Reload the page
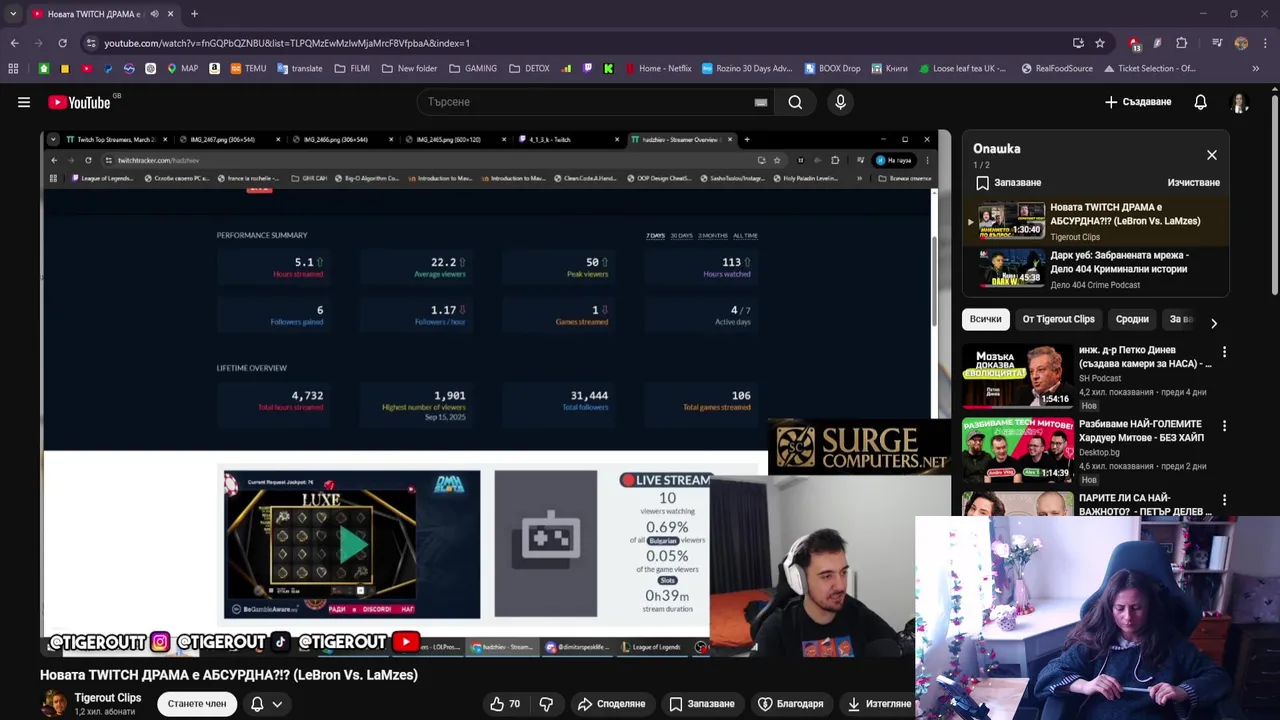The width and height of the screenshot is (1280, 720). (62, 43)
